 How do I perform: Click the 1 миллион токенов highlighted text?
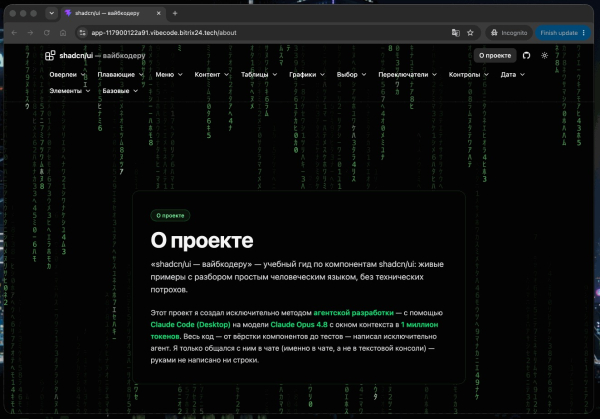[x=419, y=325]
